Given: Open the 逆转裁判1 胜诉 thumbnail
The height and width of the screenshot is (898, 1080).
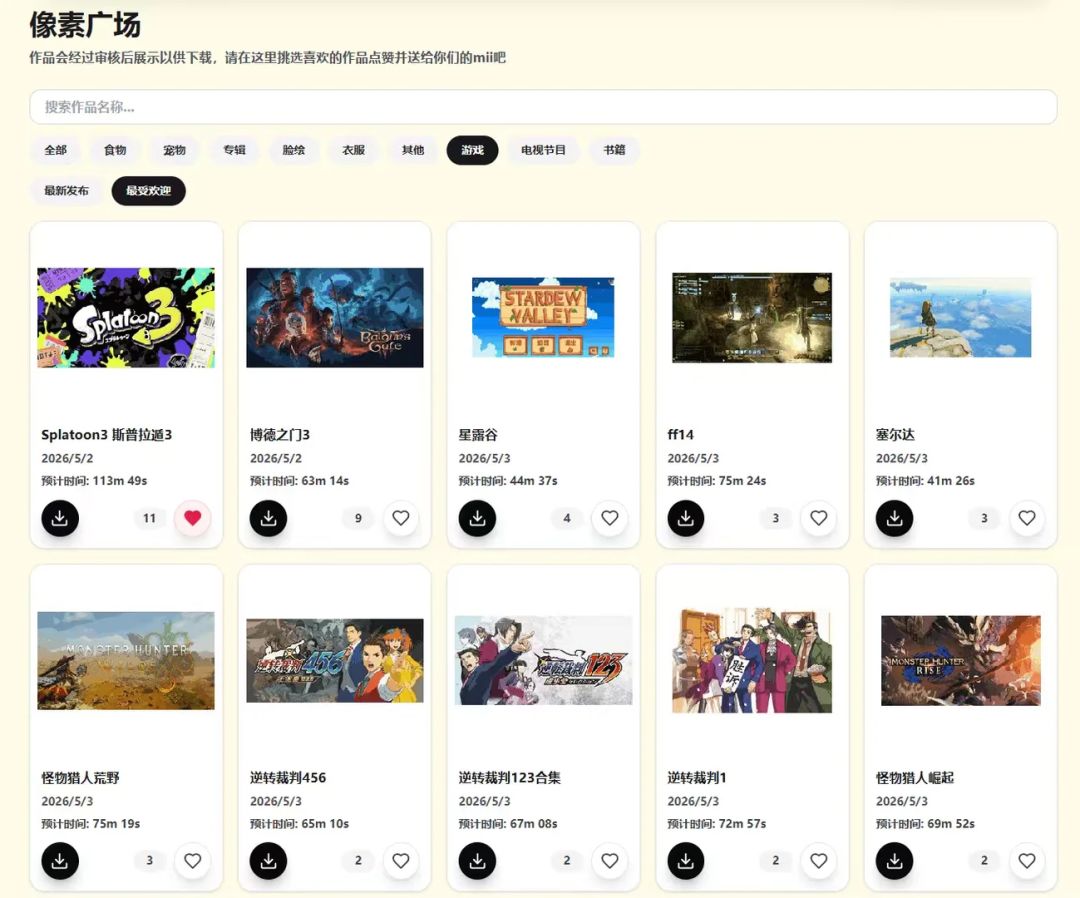Looking at the screenshot, I should (x=752, y=660).
